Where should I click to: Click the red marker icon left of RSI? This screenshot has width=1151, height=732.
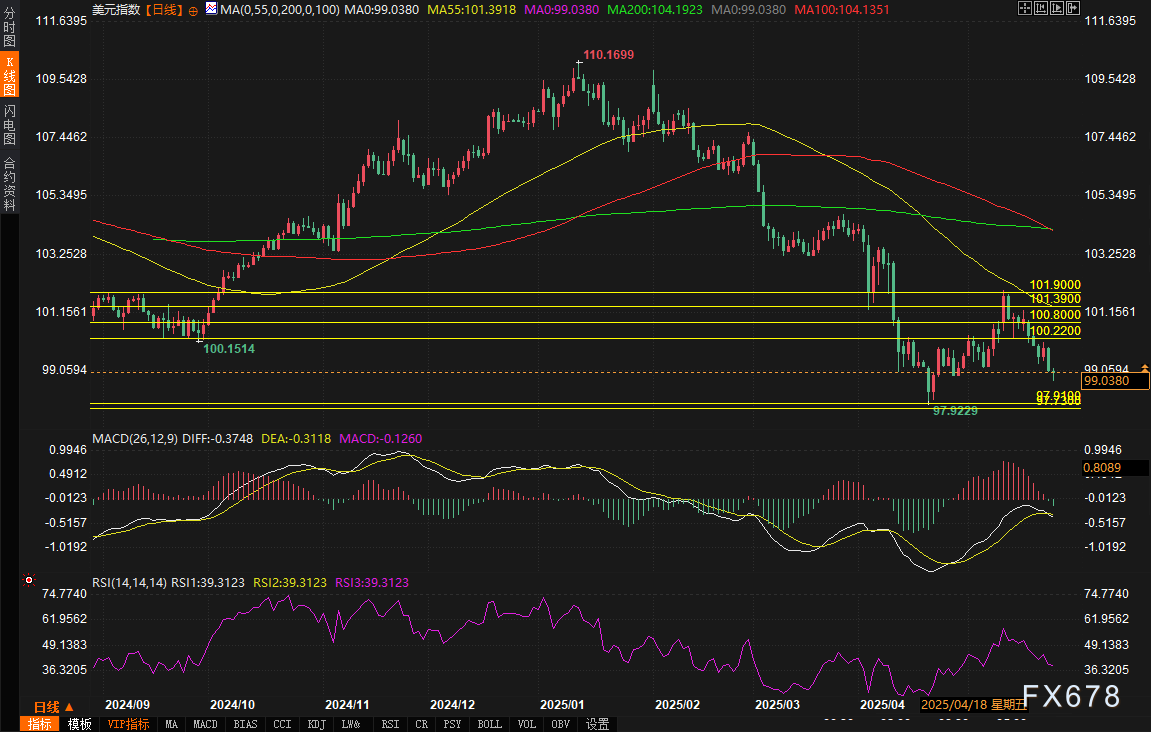pyautogui.click(x=28, y=580)
